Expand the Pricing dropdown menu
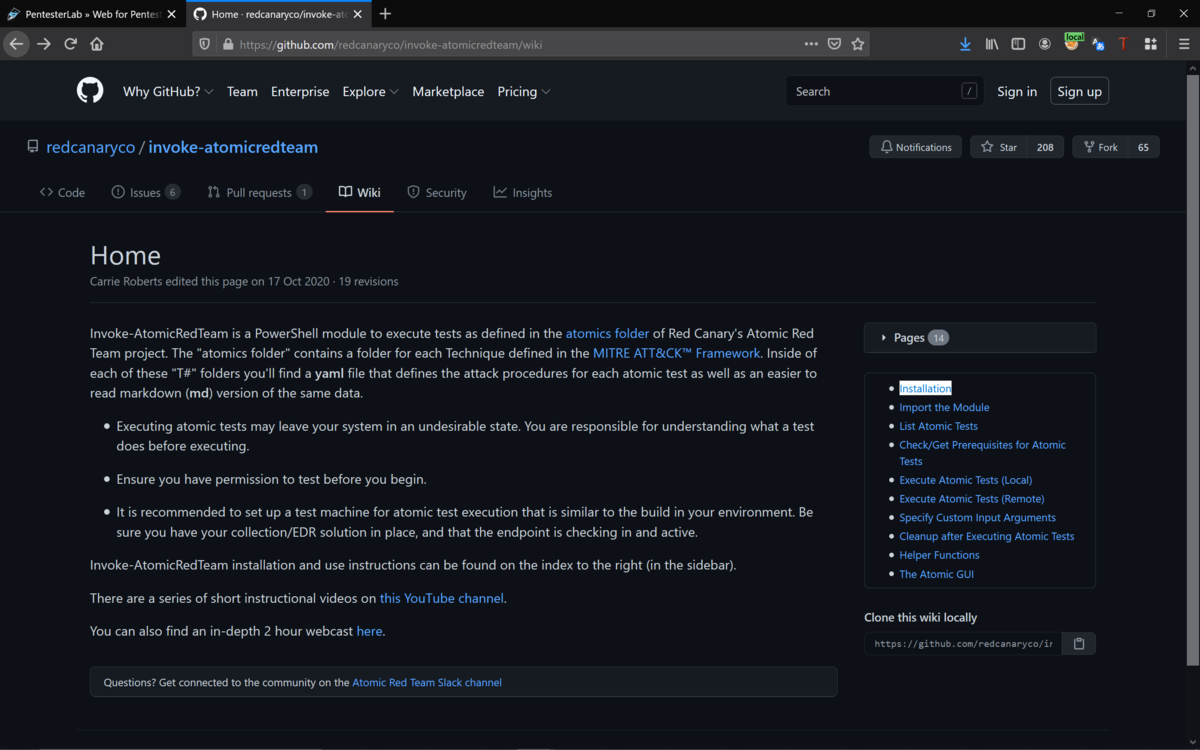1200x750 pixels. pyautogui.click(x=524, y=91)
